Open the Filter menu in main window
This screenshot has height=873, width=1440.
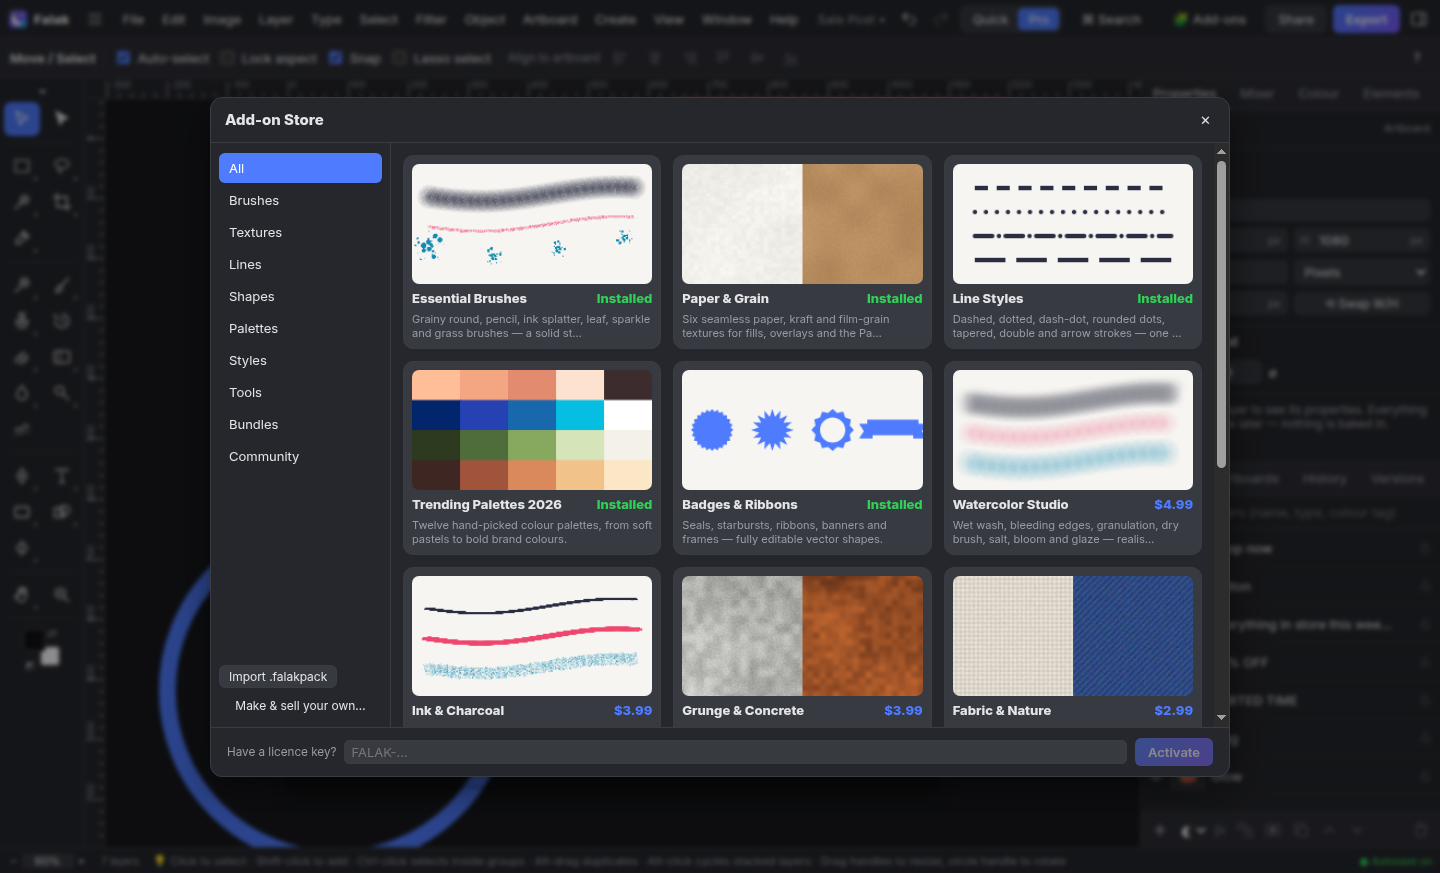[x=431, y=19]
